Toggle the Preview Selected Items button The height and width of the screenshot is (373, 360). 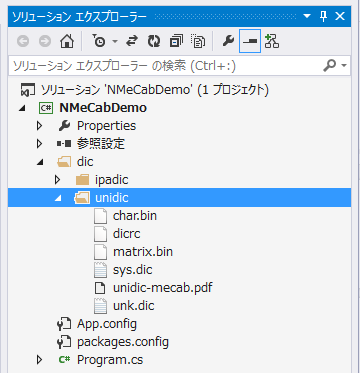250,41
